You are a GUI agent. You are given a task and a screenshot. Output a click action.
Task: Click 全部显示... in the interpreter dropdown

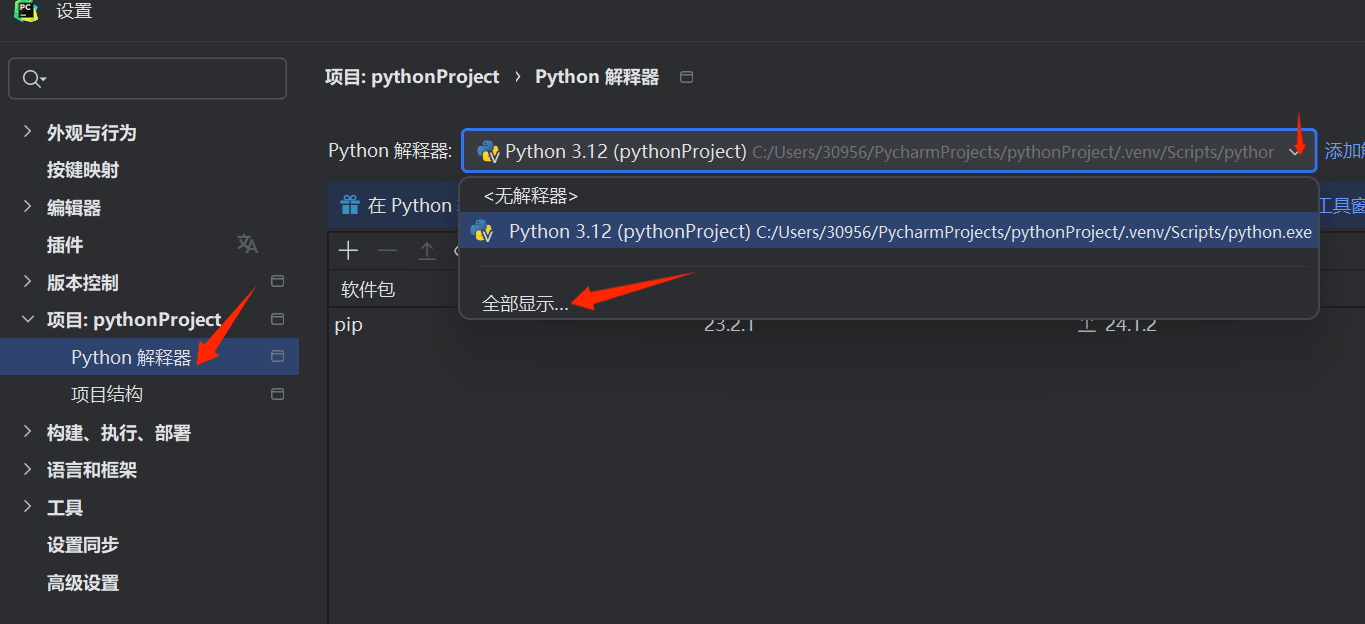pos(525,304)
